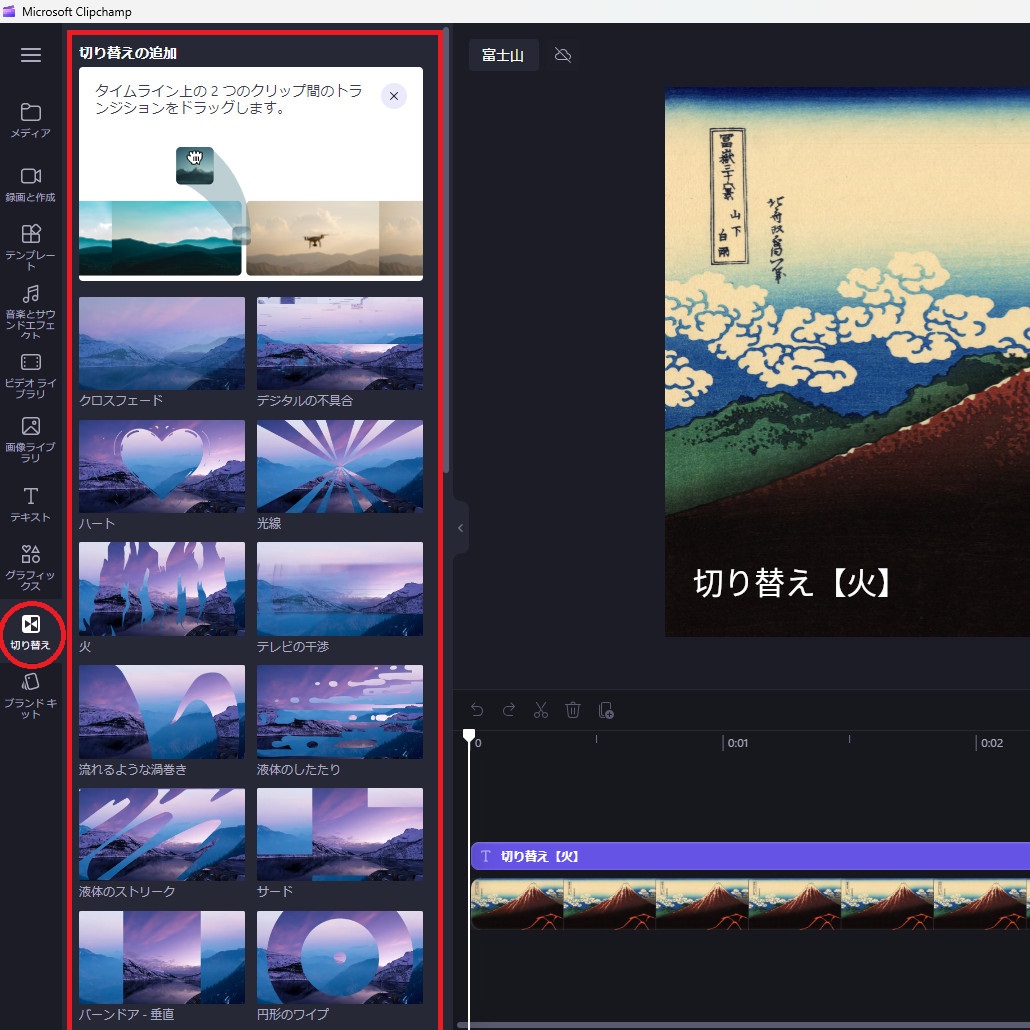1030x1030 pixels.
Task: Open the hamburger menu
Action: click(x=31, y=55)
